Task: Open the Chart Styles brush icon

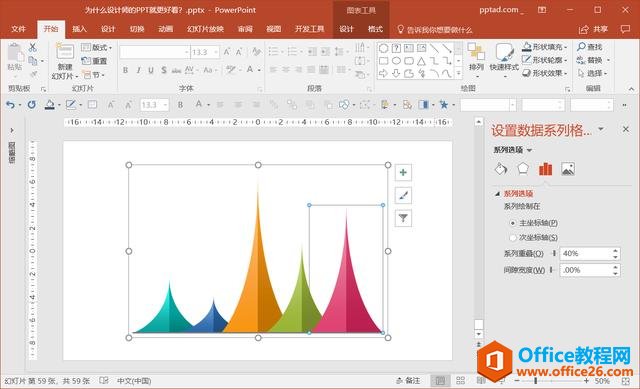Action: [x=403, y=196]
